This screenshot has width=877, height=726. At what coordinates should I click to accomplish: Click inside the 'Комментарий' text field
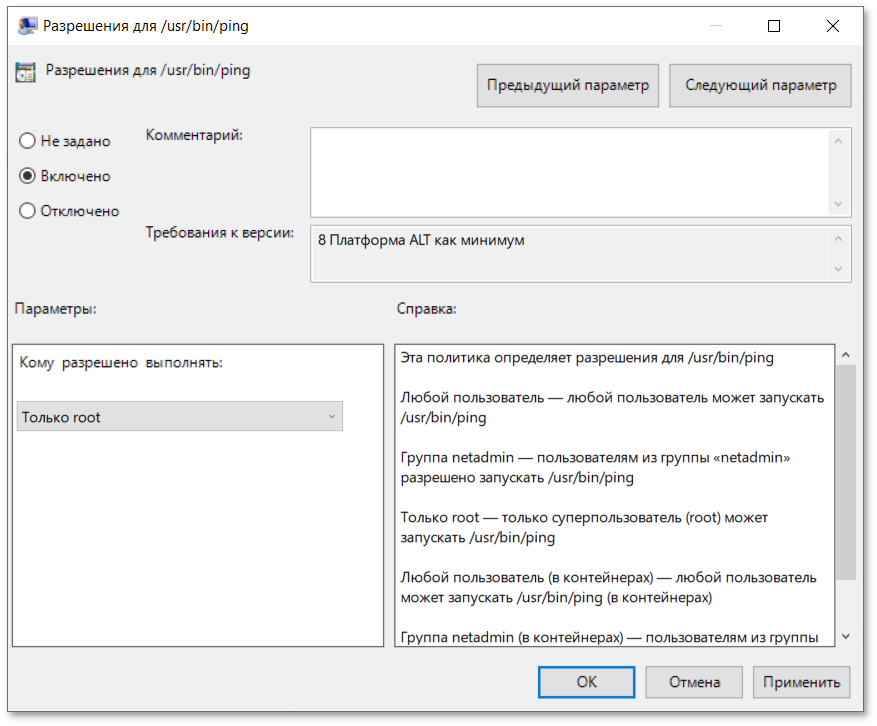click(x=570, y=171)
